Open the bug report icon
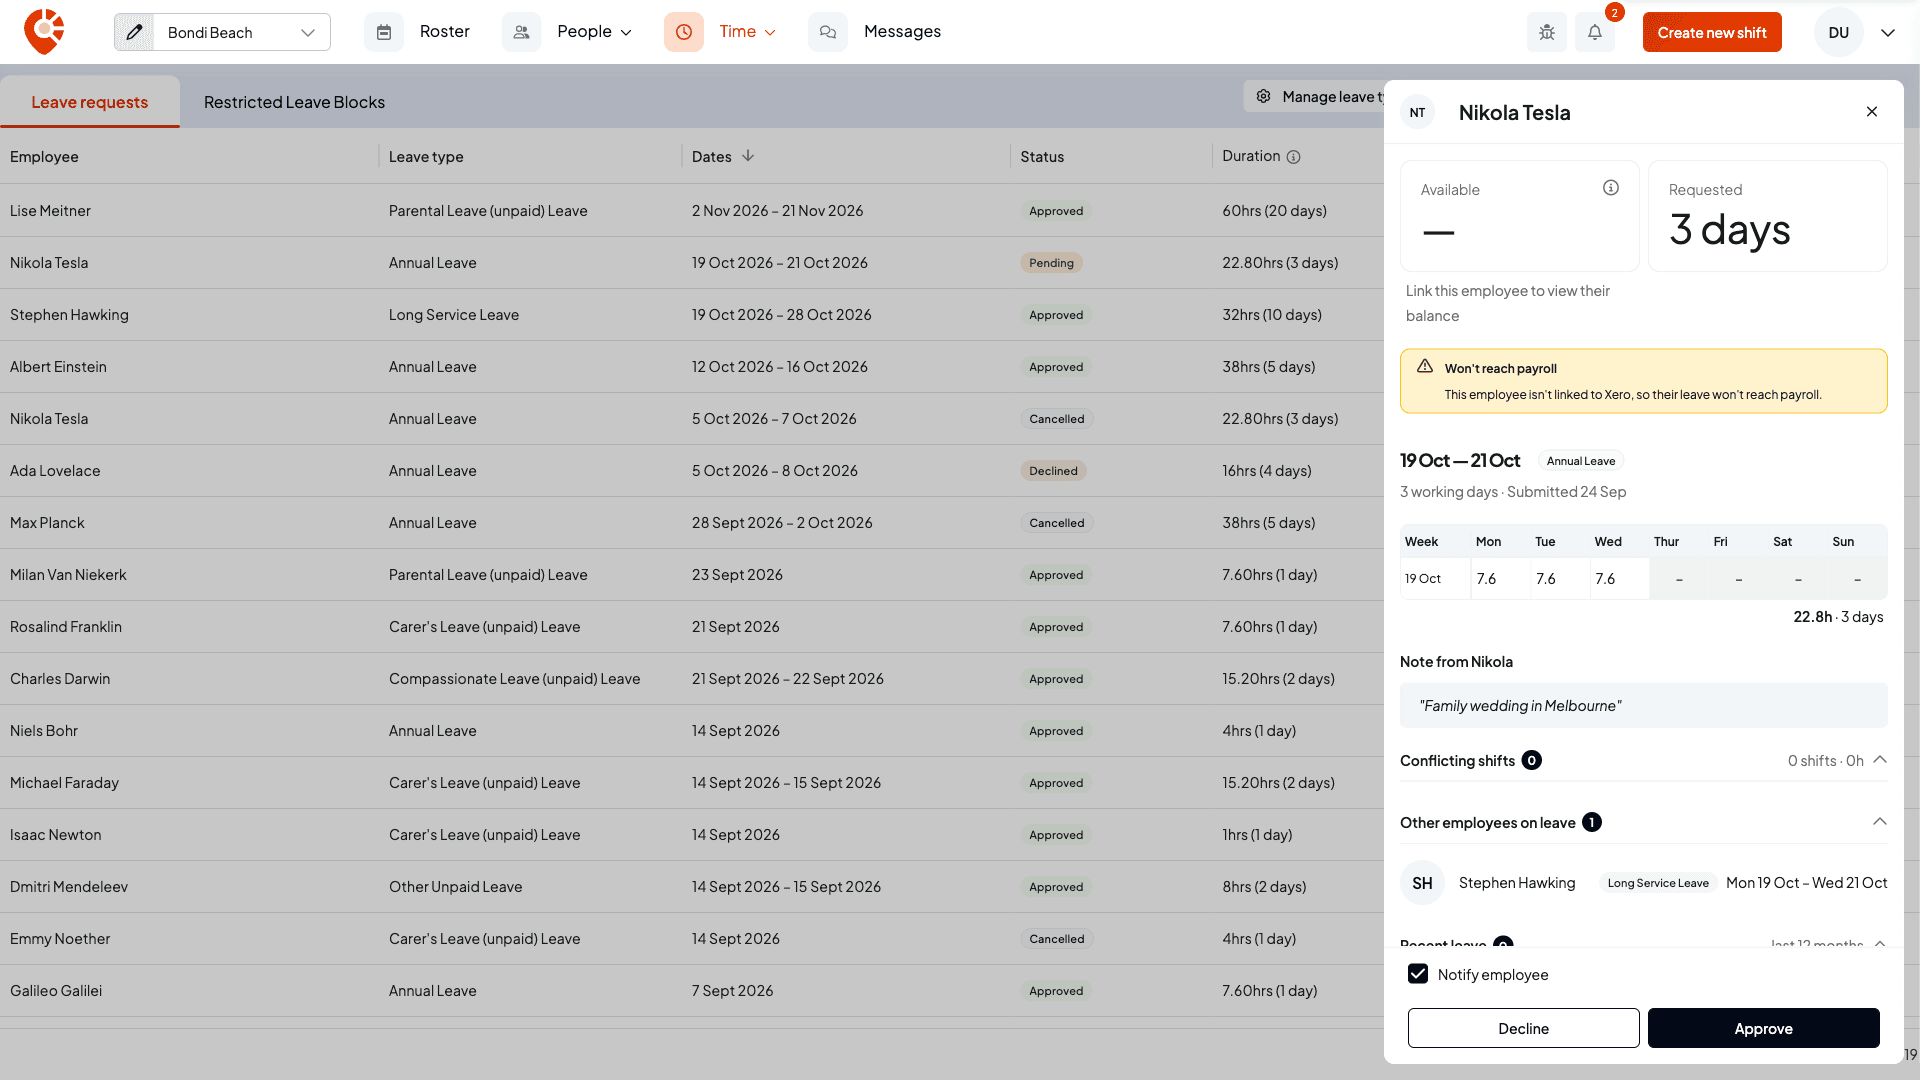This screenshot has height=1080, width=1920. (1547, 32)
